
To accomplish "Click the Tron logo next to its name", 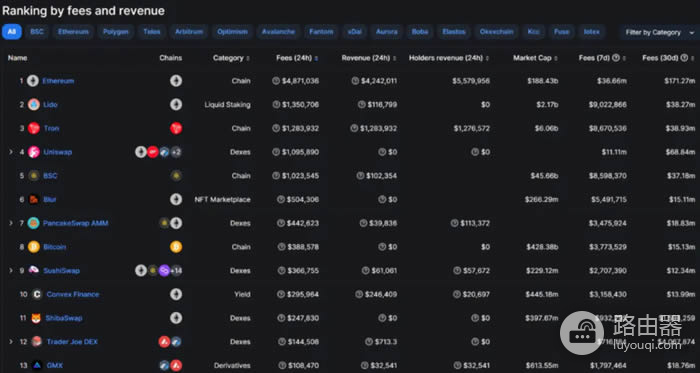I will (33, 128).
